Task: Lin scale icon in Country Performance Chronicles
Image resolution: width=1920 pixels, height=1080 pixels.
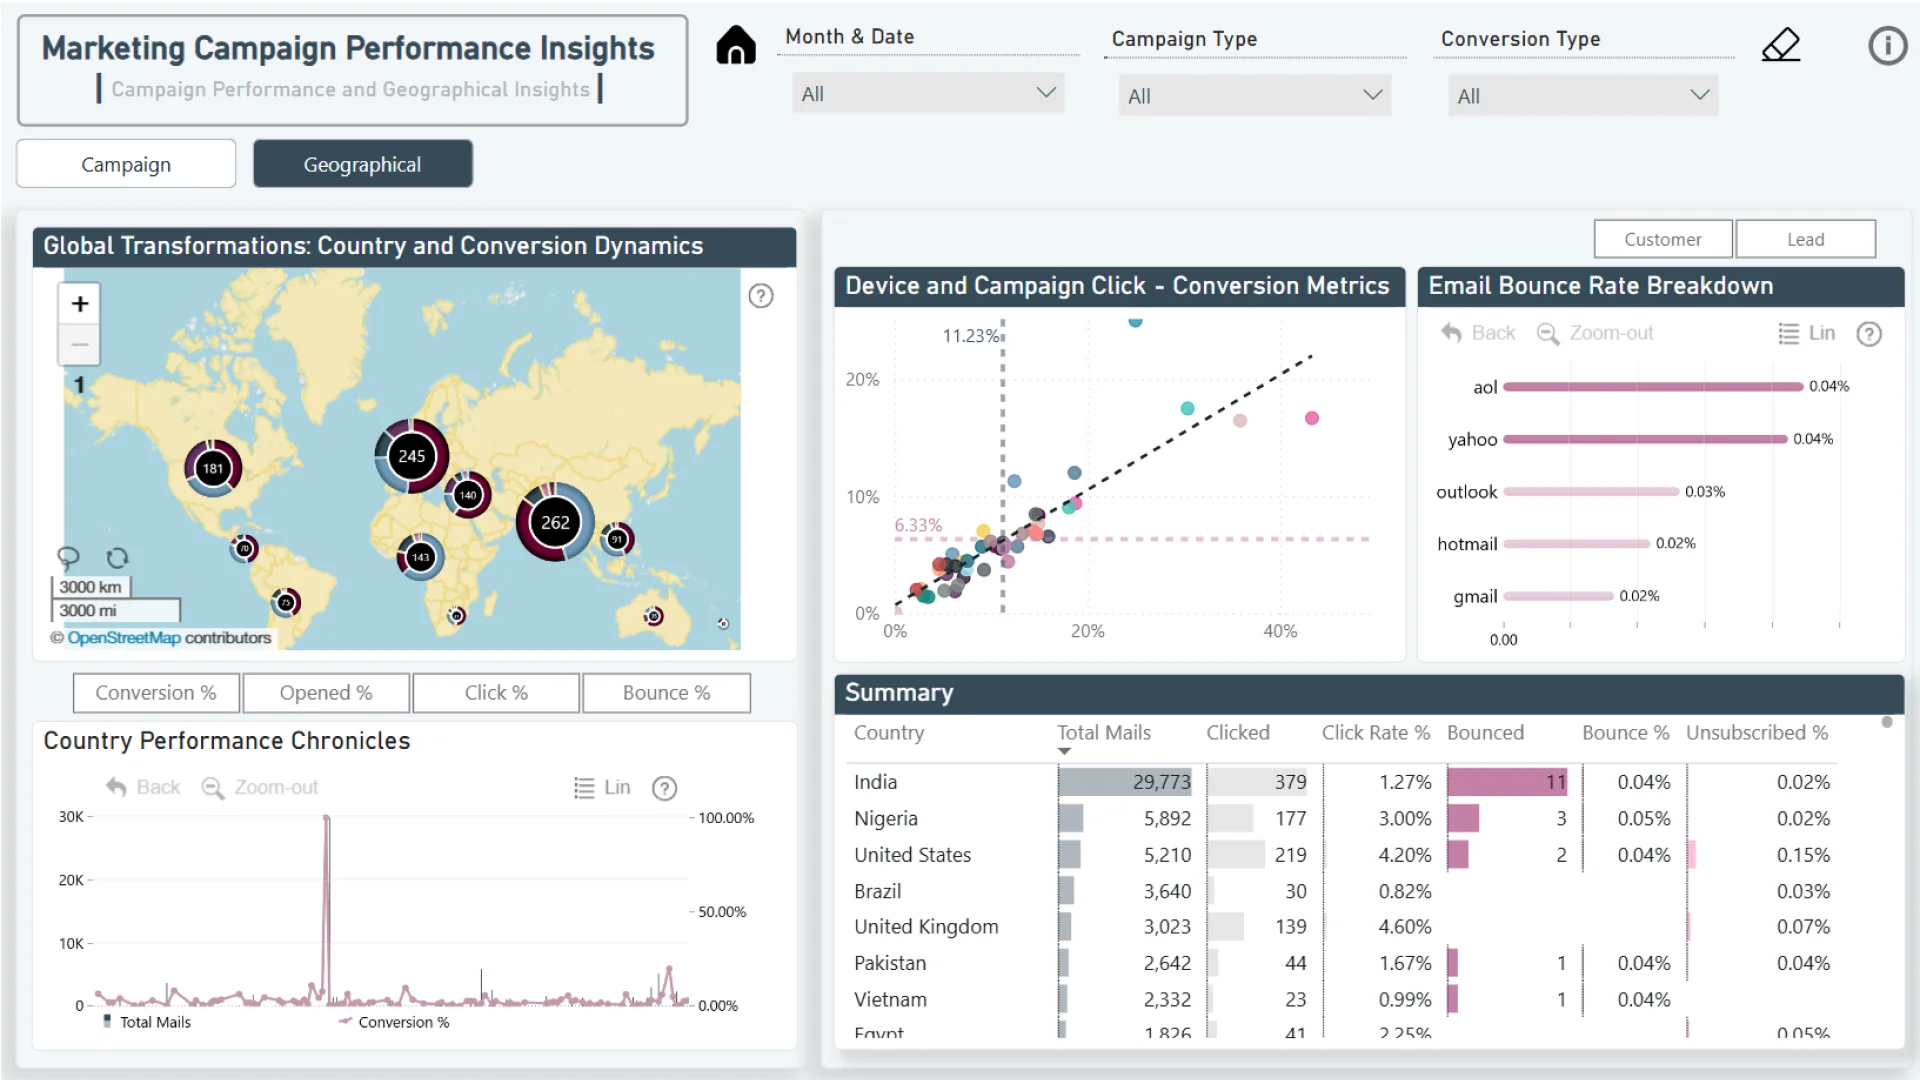Action: click(x=584, y=788)
